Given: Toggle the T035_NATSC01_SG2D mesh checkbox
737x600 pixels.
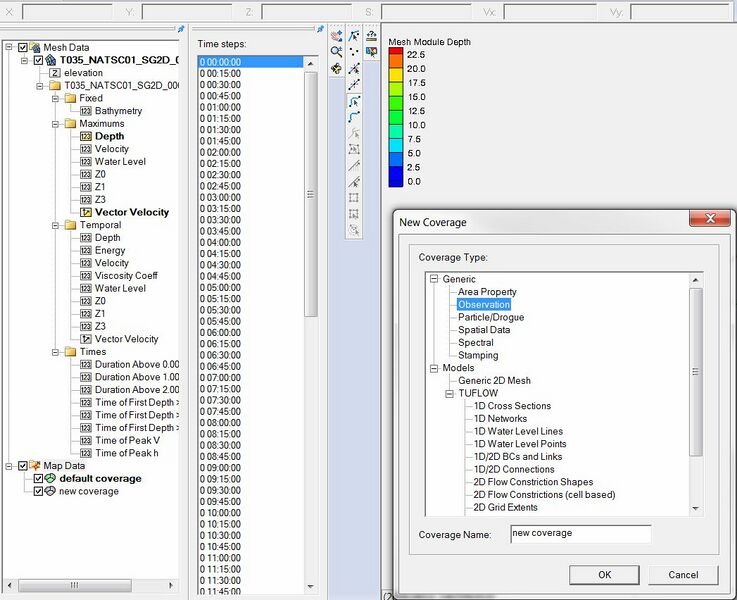Looking at the screenshot, I should 39,60.
